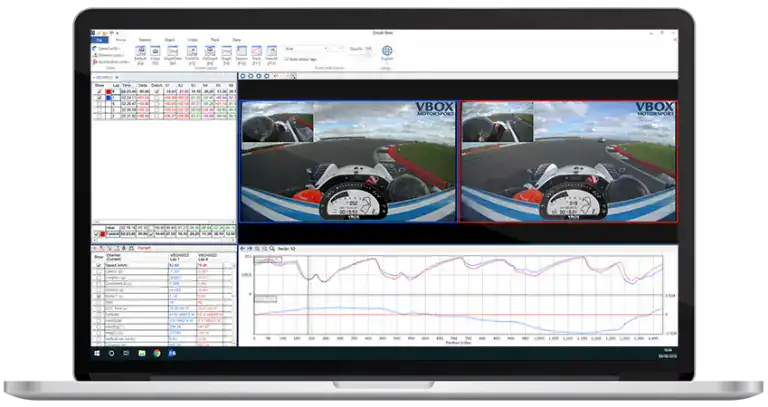
Task: Toggle the Auto resize tabs checkbox
Action: click(287, 59)
